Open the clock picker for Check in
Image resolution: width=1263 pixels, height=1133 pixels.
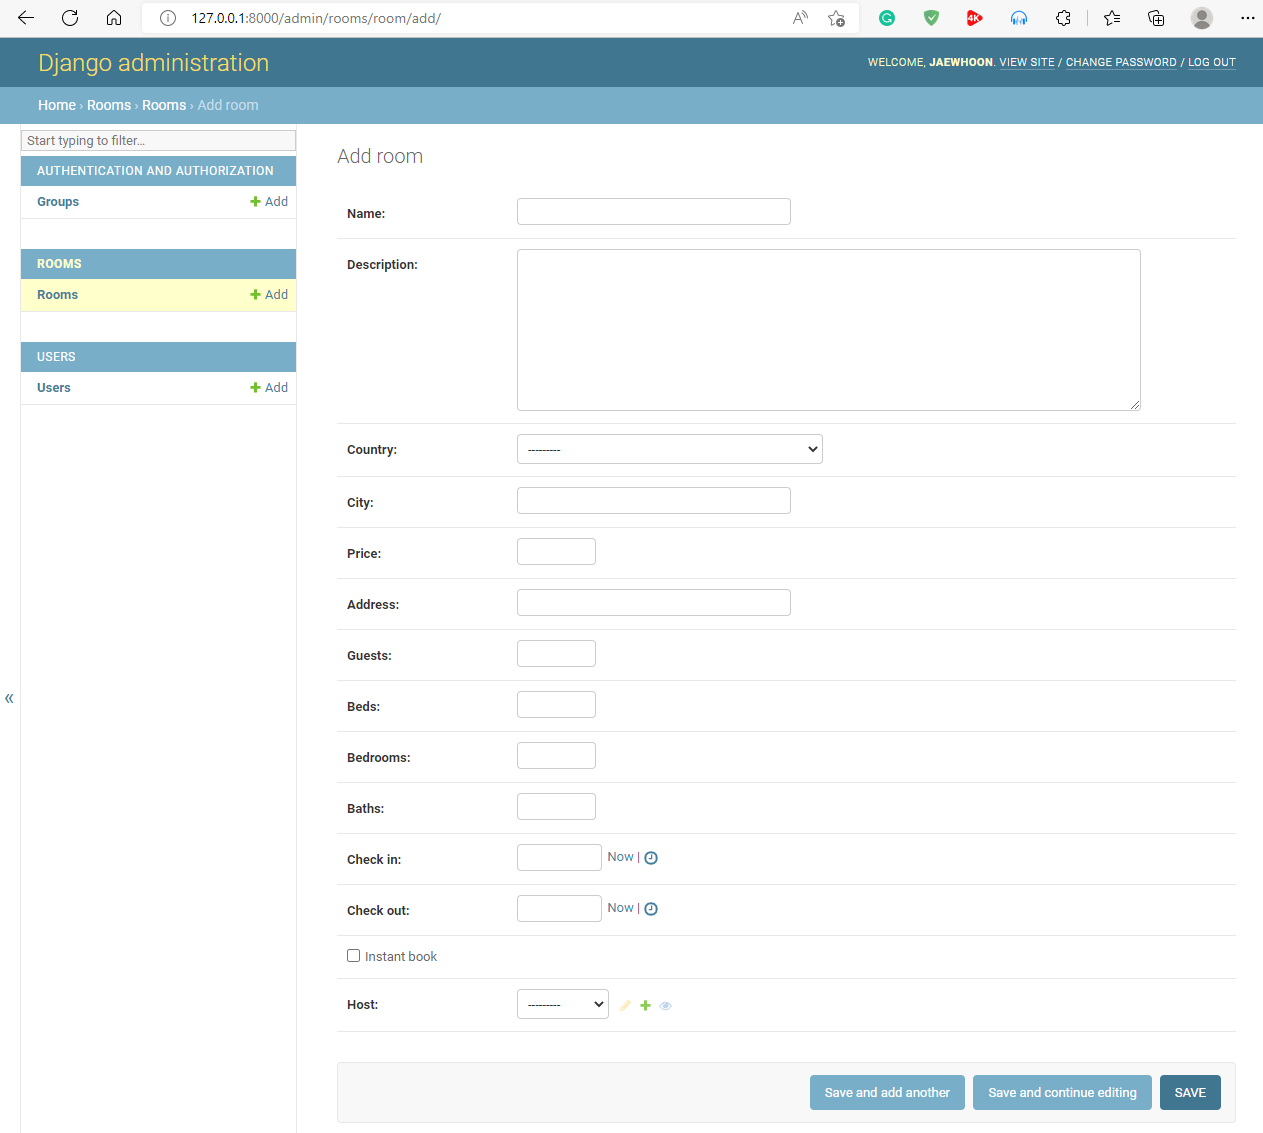click(x=651, y=858)
